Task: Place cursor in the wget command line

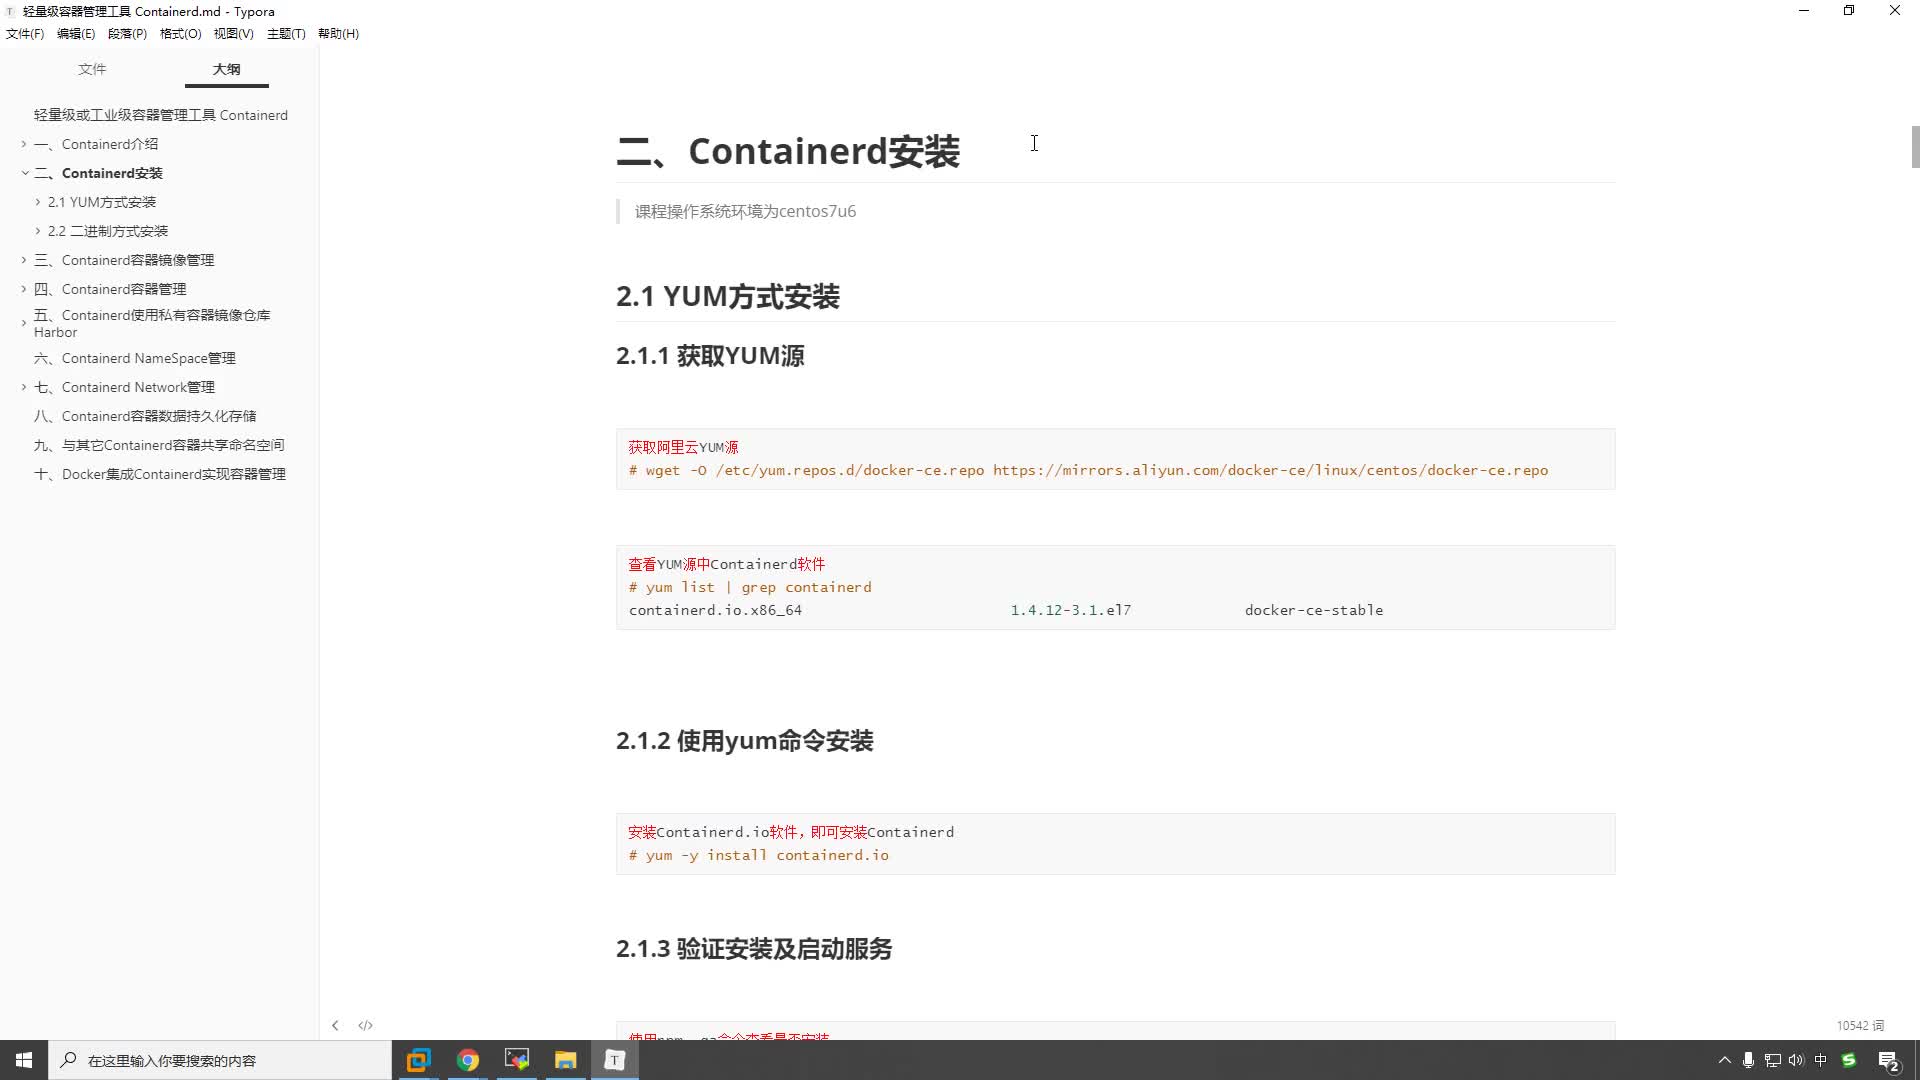Action: [x=1088, y=470]
